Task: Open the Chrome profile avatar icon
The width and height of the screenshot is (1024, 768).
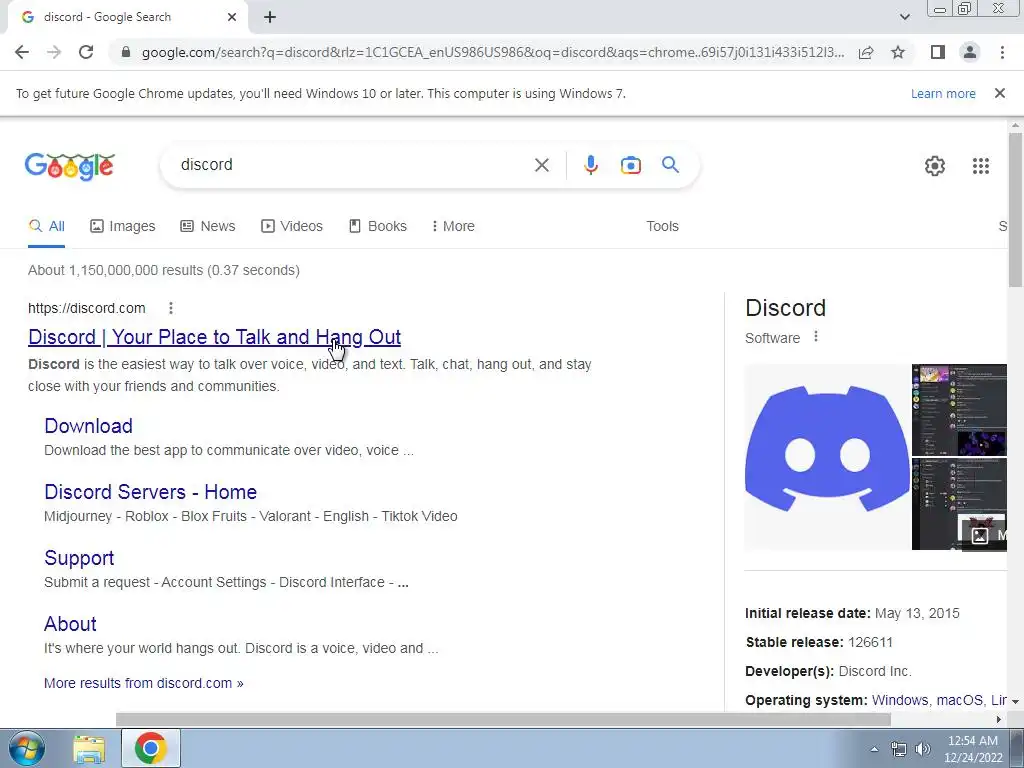Action: [970, 52]
